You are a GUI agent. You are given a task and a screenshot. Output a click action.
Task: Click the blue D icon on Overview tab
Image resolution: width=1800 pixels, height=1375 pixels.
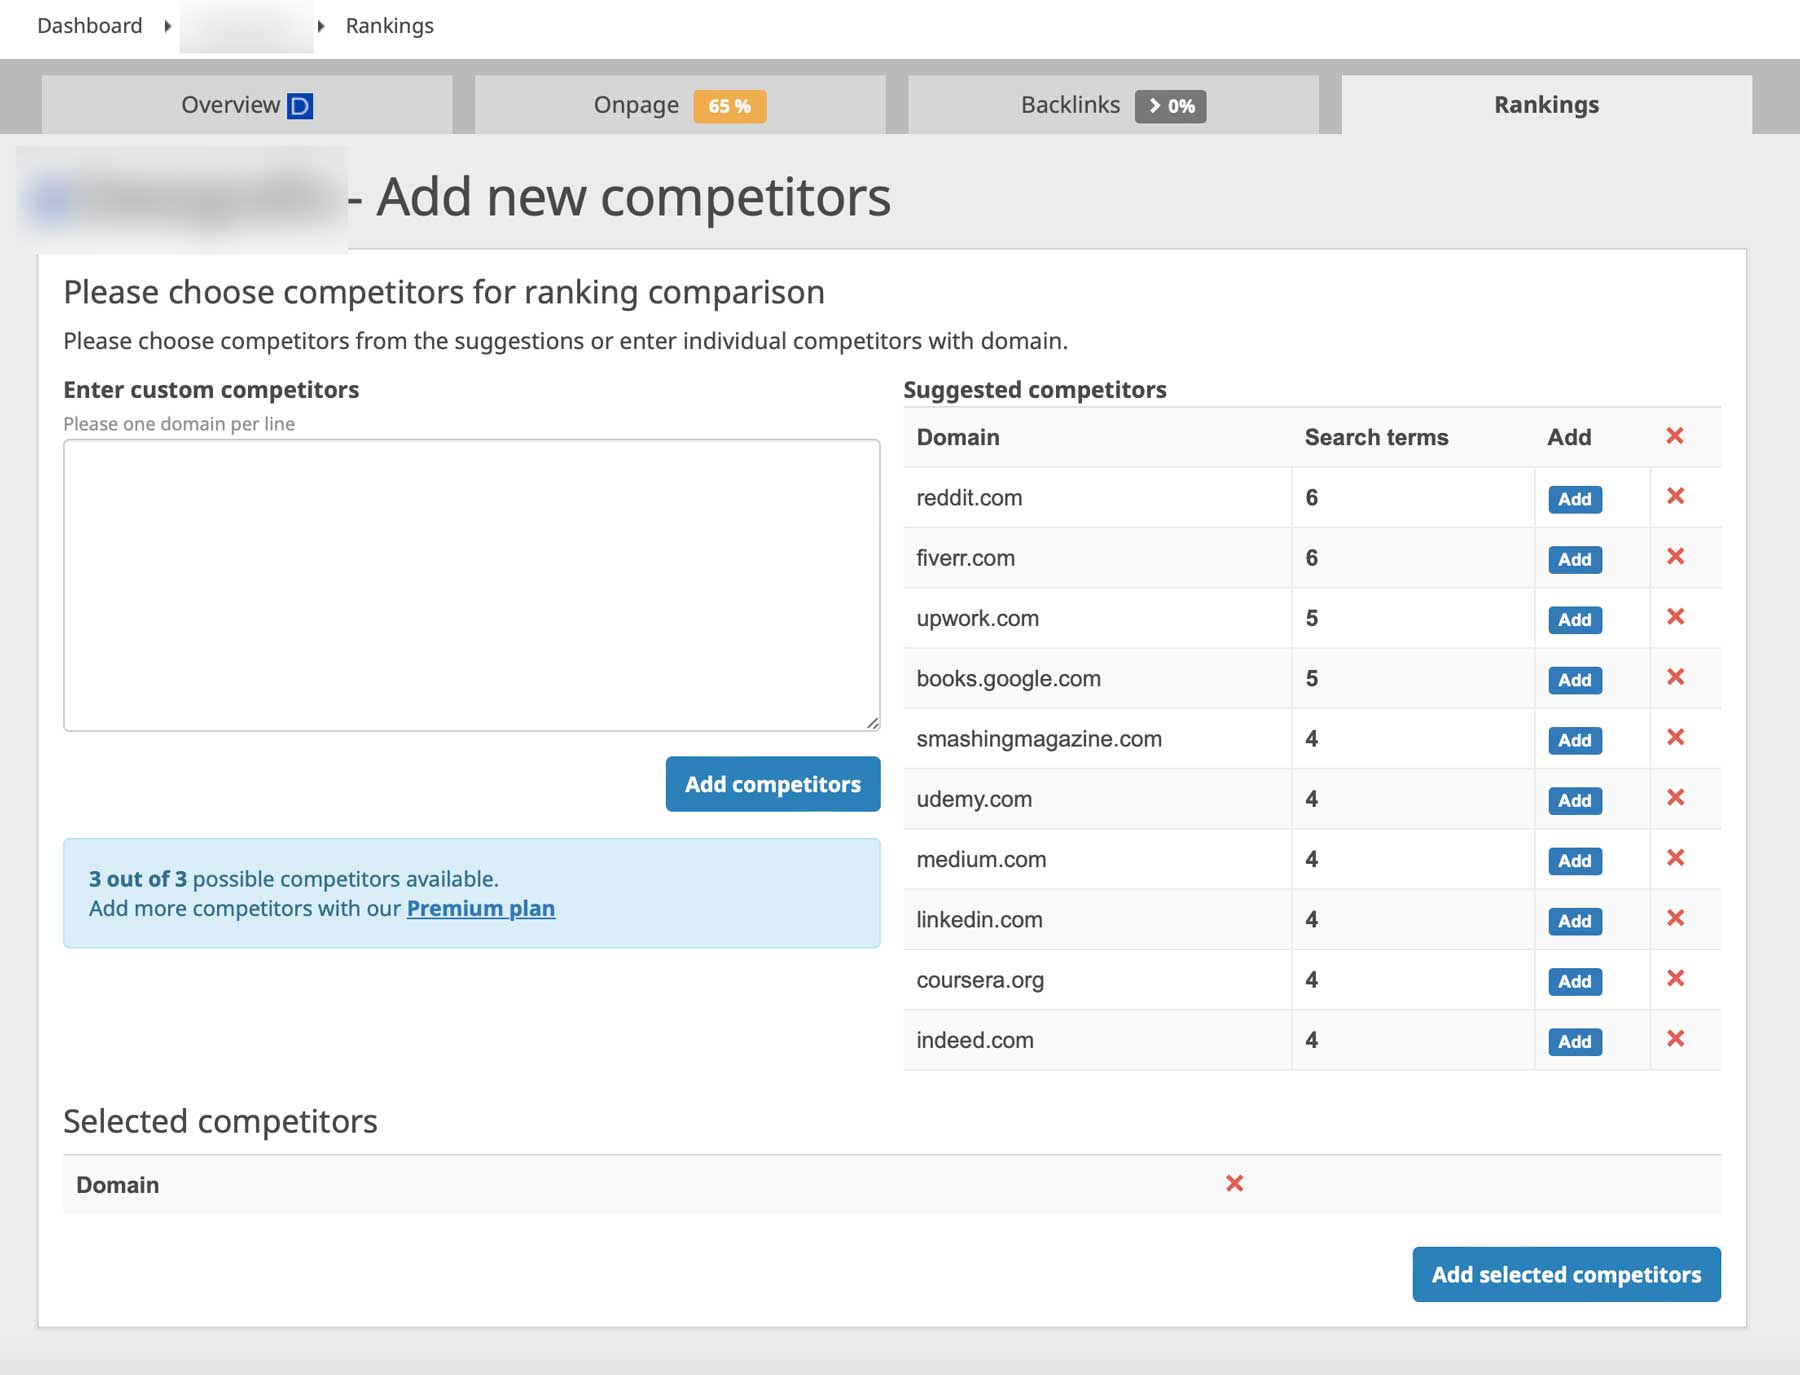click(x=302, y=104)
